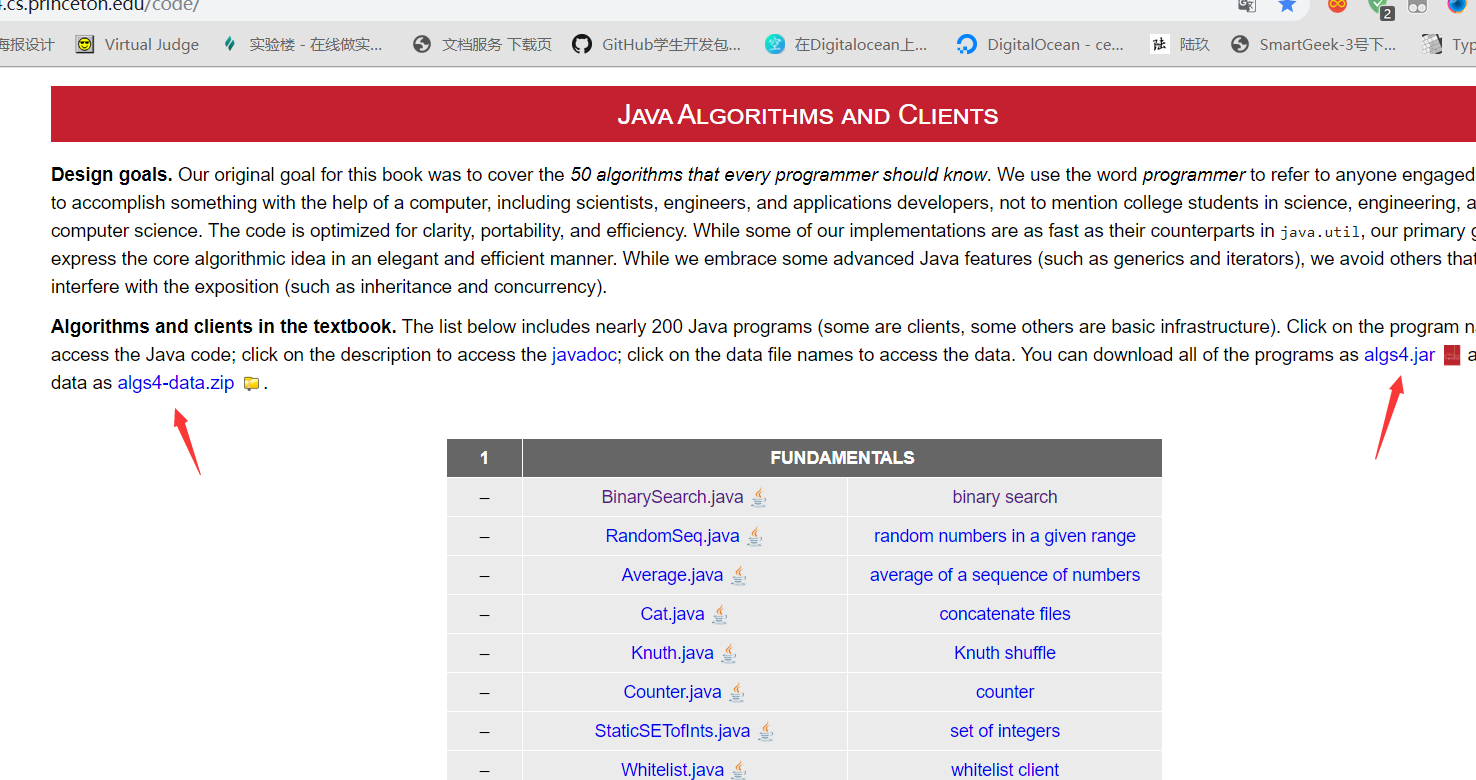The width and height of the screenshot is (1476, 780).
Task: Open the gray extension icon in the toolbar
Action: [1417, 8]
